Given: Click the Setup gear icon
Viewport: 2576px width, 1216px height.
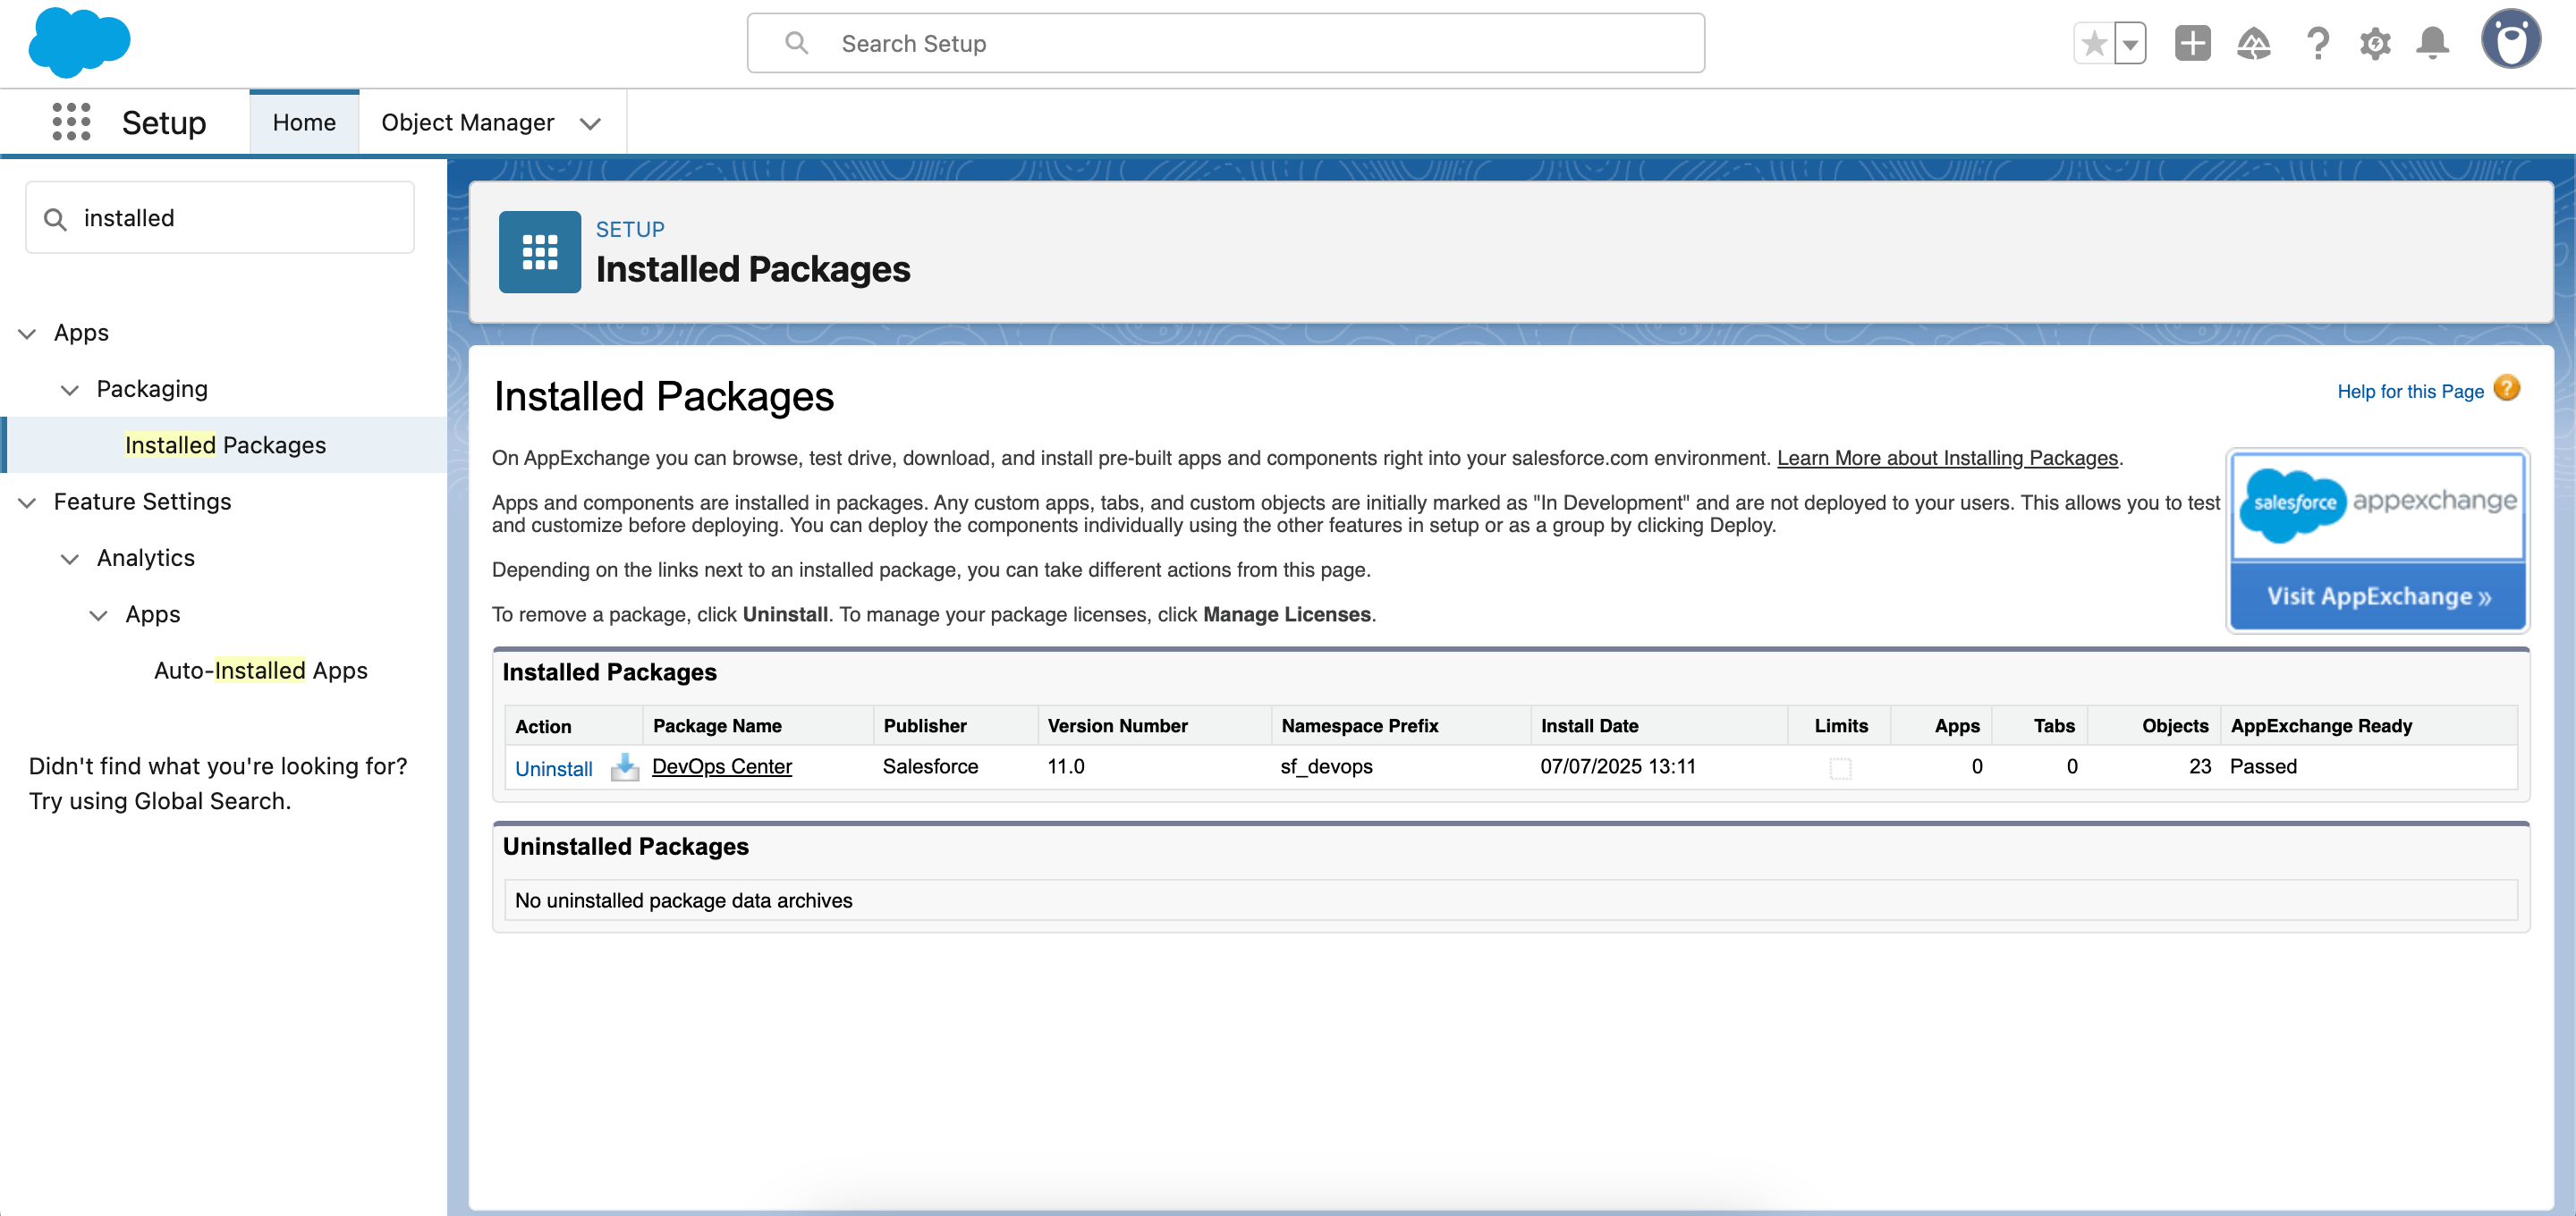Looking at the screenshot, I should (2375, 44).
